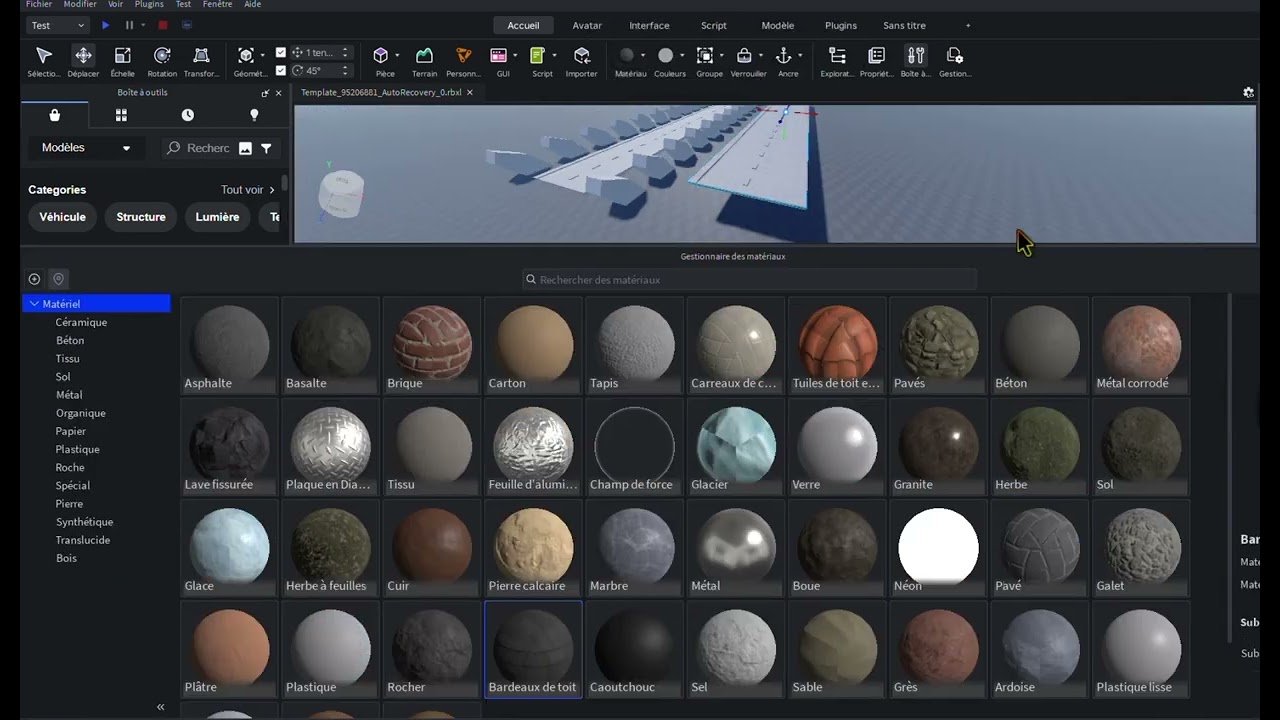This screenshot has width=1280, height=720.
Task: Select the Brique material swatch
Action: point(432,346)
